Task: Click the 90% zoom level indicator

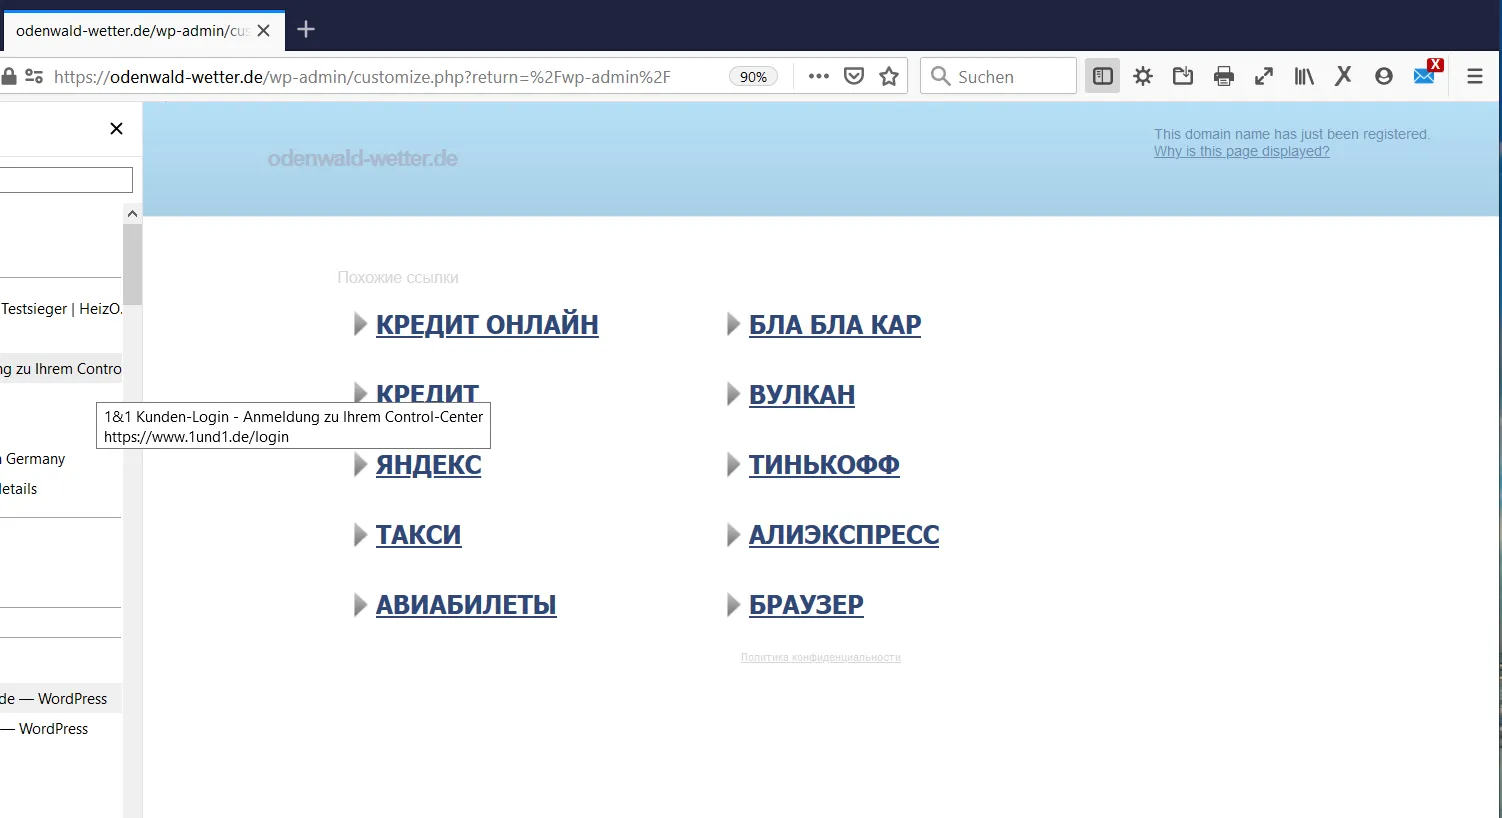Action: coord(753,77)
